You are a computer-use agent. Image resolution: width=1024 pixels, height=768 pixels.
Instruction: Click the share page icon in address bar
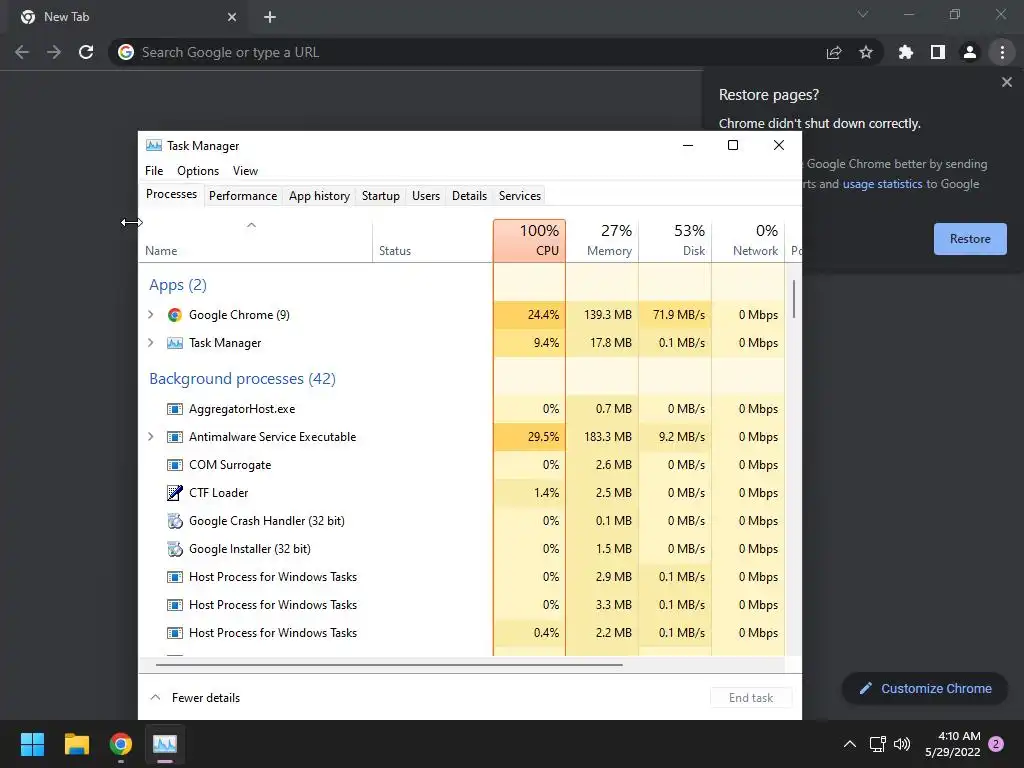[834, 52]
